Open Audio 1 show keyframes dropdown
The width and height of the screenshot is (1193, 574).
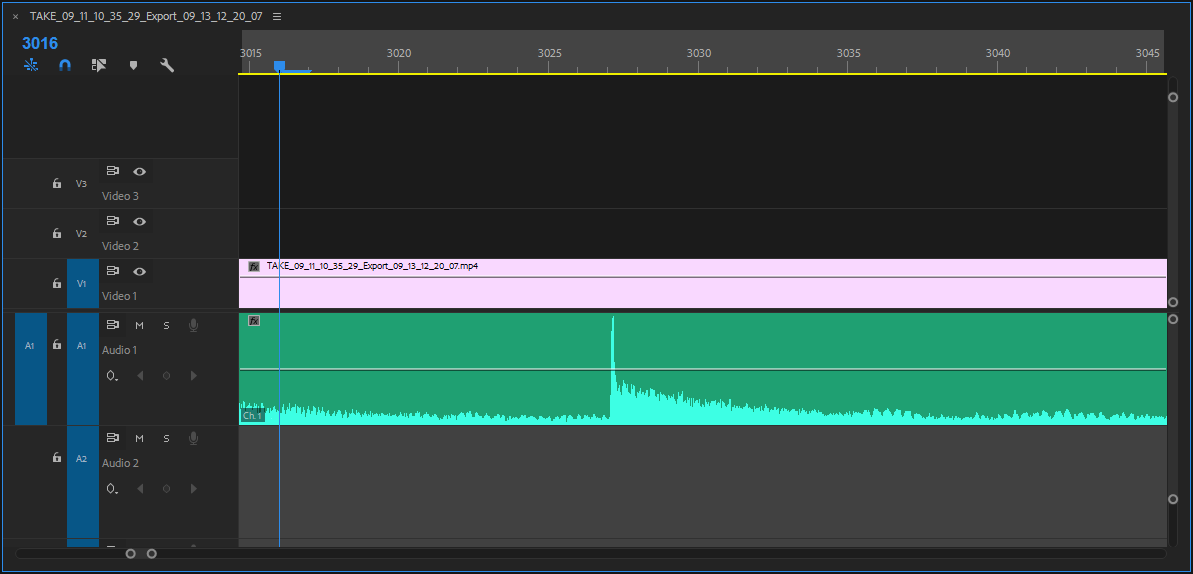coord(112,376)
